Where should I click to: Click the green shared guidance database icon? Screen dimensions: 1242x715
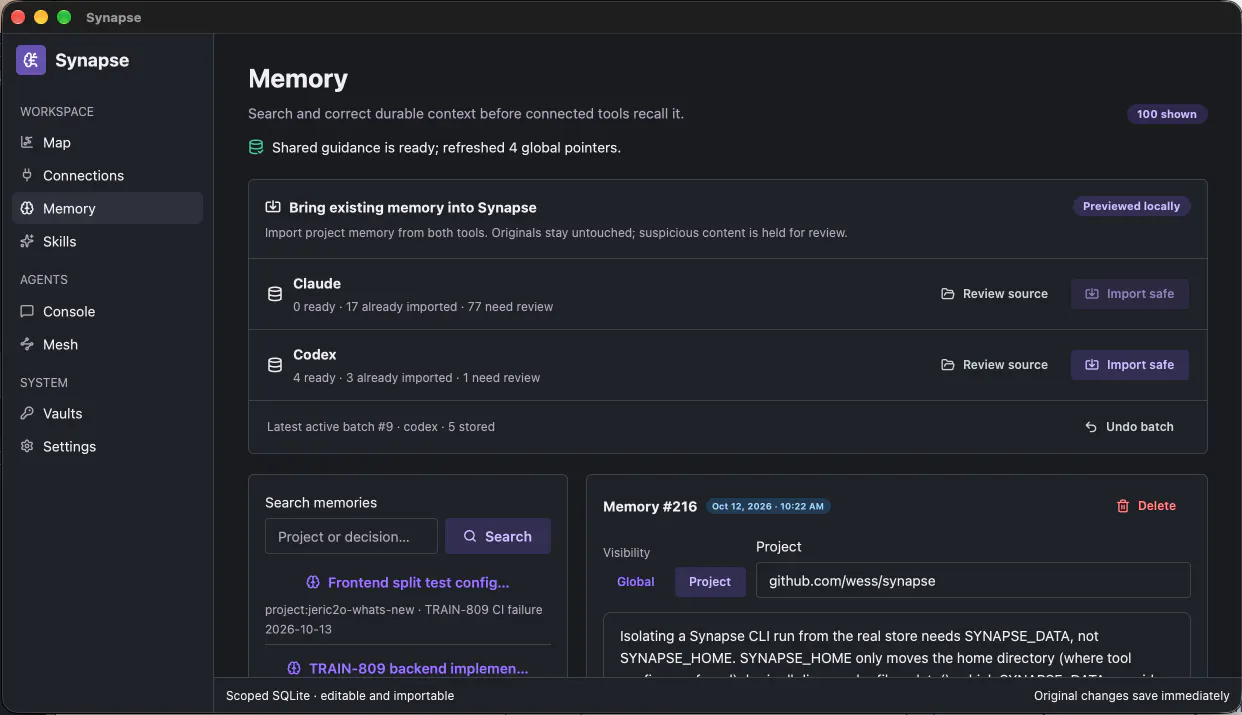pyautogui.click(x=256, y=148)
